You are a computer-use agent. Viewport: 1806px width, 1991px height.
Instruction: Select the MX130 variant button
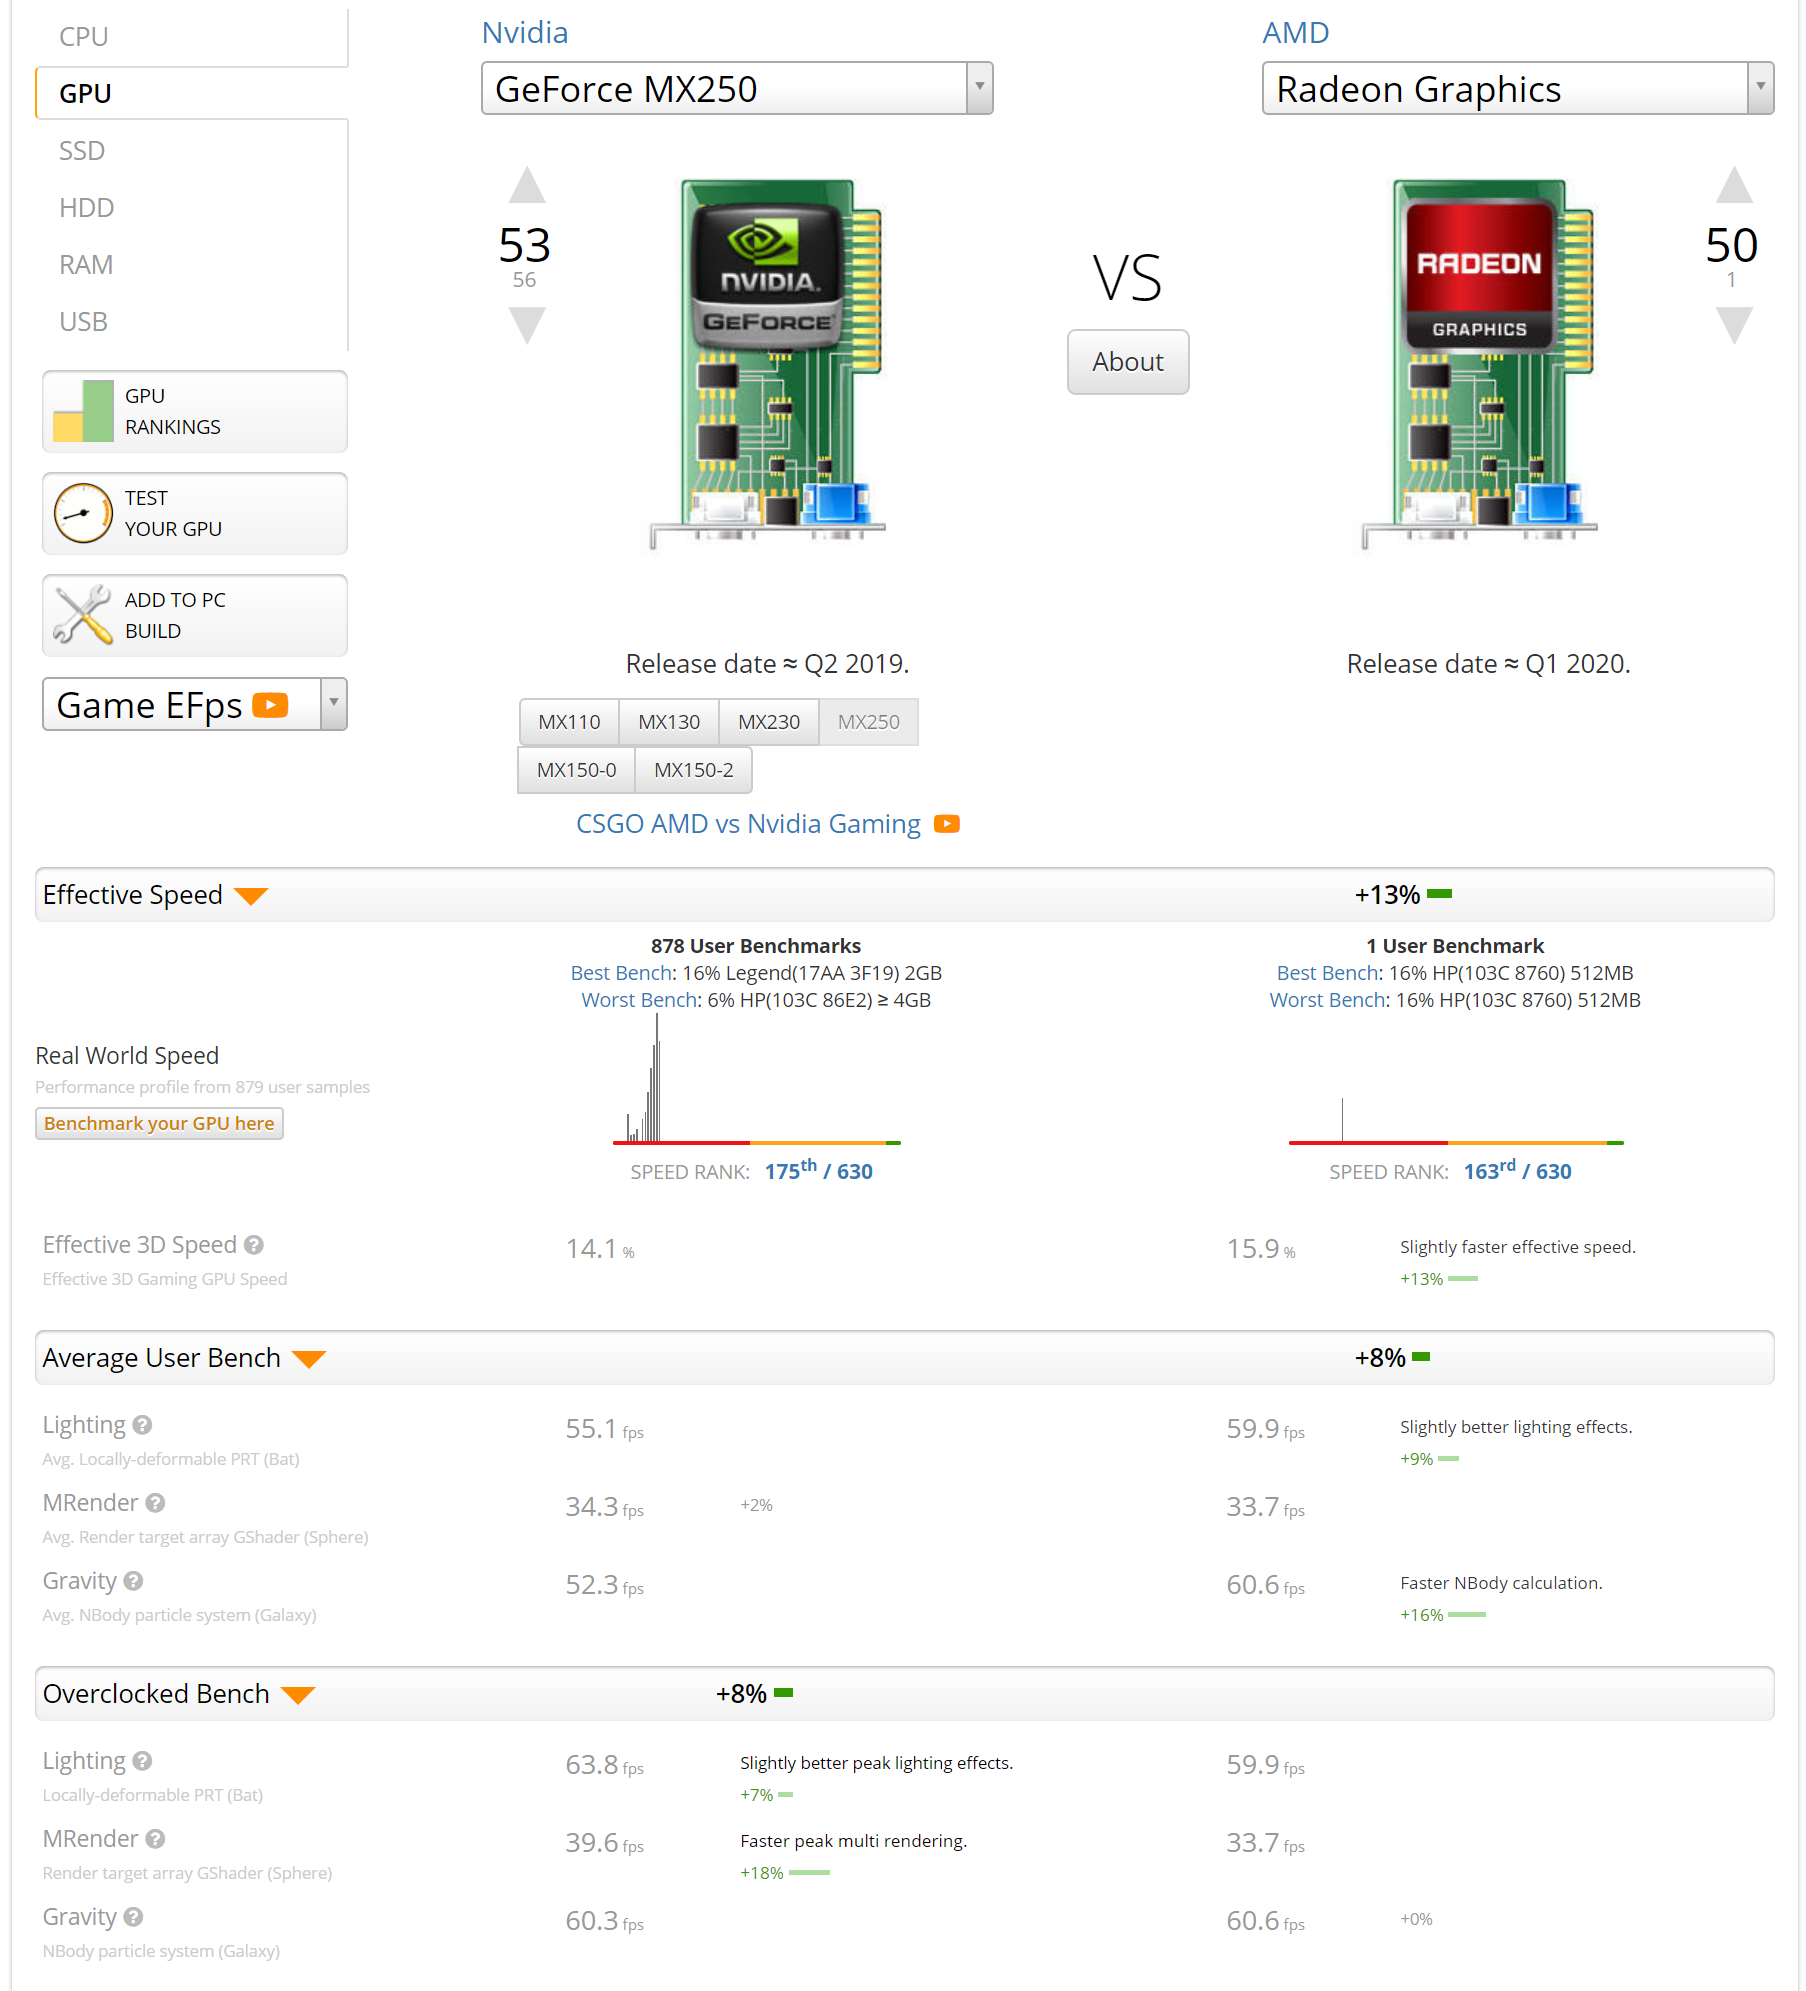coord(669,722)
